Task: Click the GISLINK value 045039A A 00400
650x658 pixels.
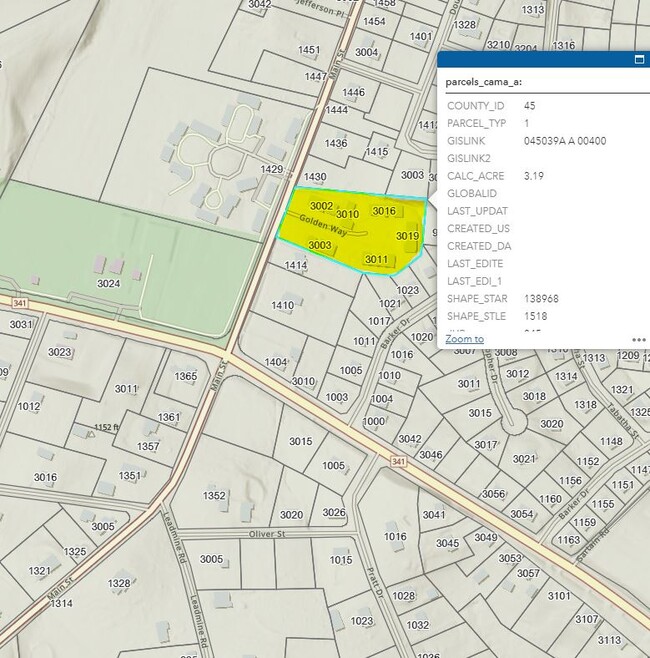Action: pos(564,141)
